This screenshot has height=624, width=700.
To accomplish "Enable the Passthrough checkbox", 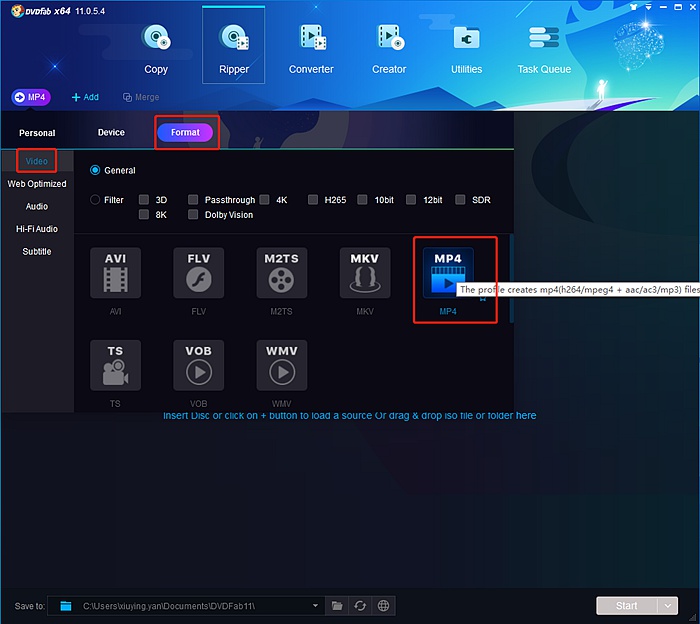I will tap(193, 199).
